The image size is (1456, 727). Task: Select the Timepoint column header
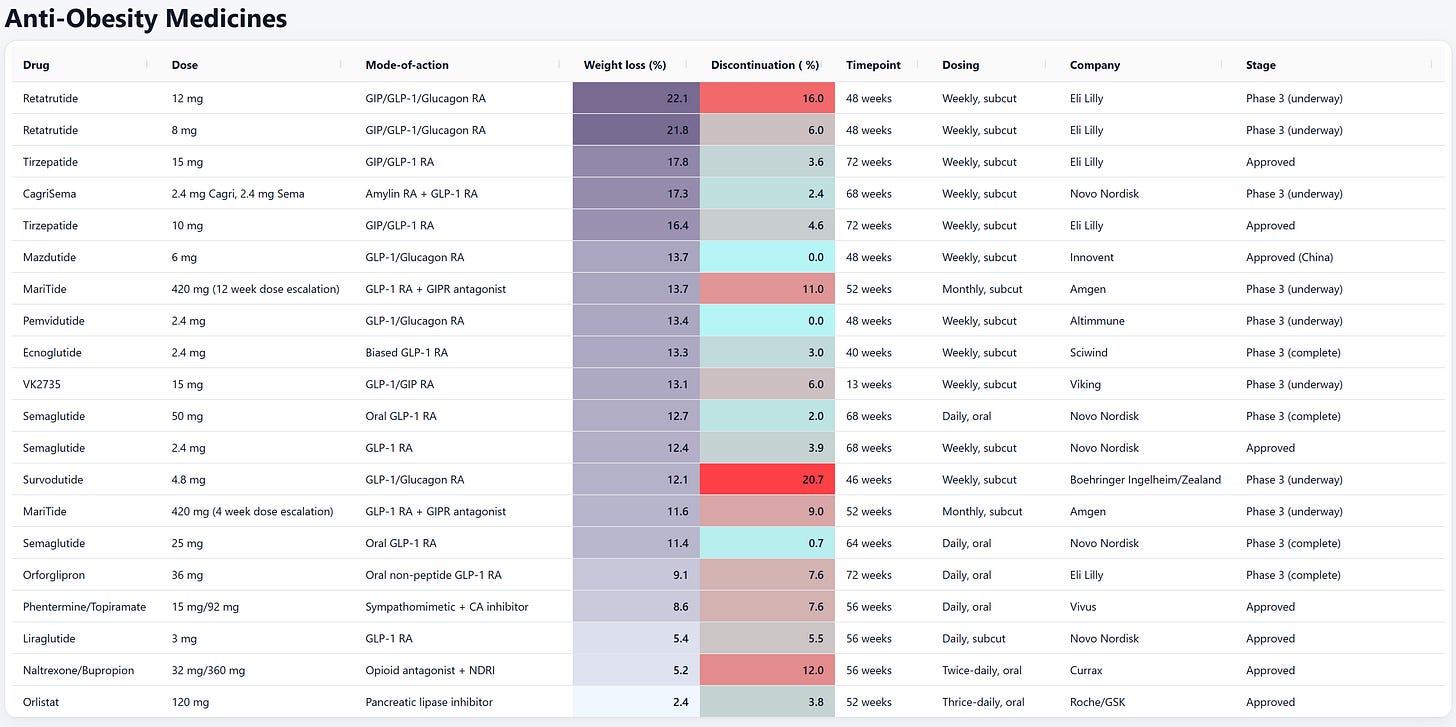click(x=873, y=65)
